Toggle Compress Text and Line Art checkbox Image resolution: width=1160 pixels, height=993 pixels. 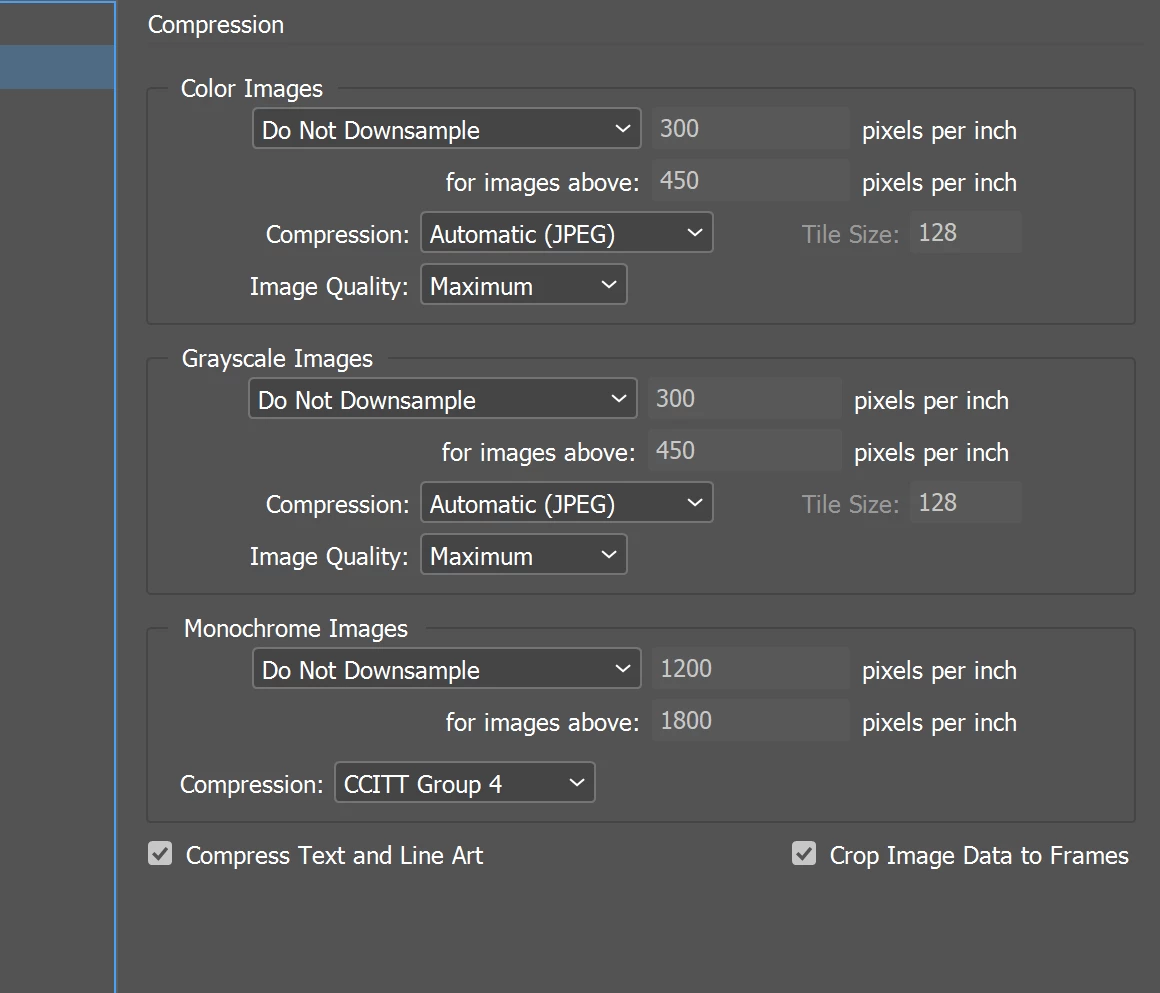(x=160, y=854)
